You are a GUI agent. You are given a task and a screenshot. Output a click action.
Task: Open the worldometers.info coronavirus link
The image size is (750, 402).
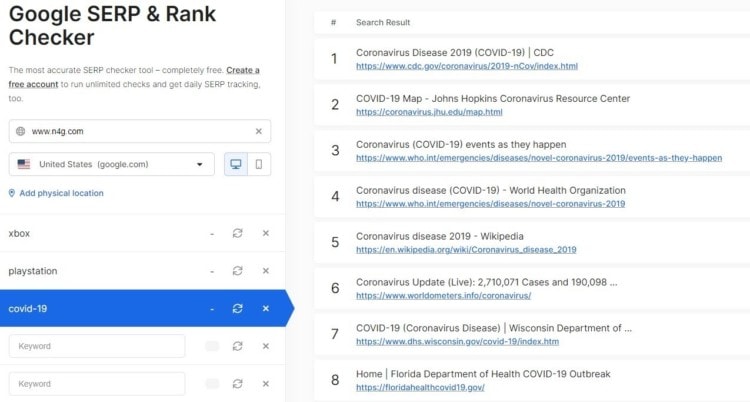(x=443, y=296)
